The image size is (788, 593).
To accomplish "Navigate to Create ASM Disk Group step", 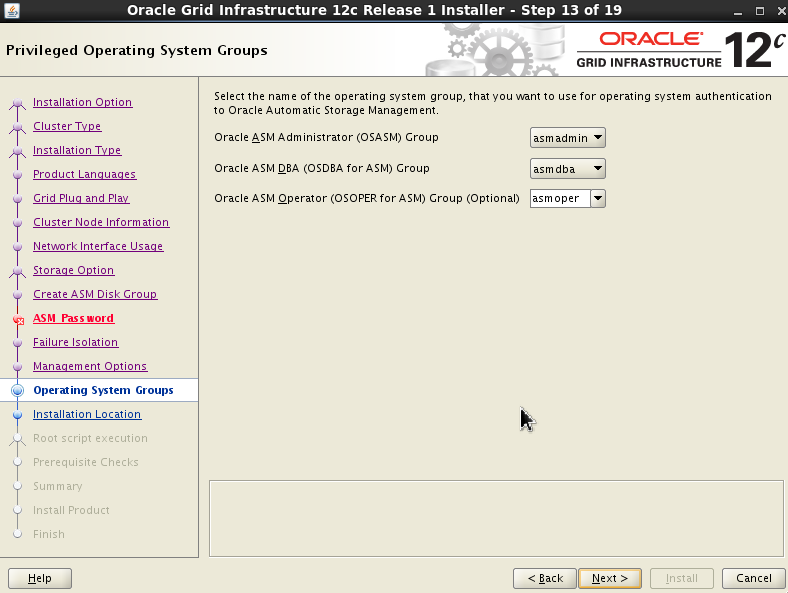I will (95, 294).
